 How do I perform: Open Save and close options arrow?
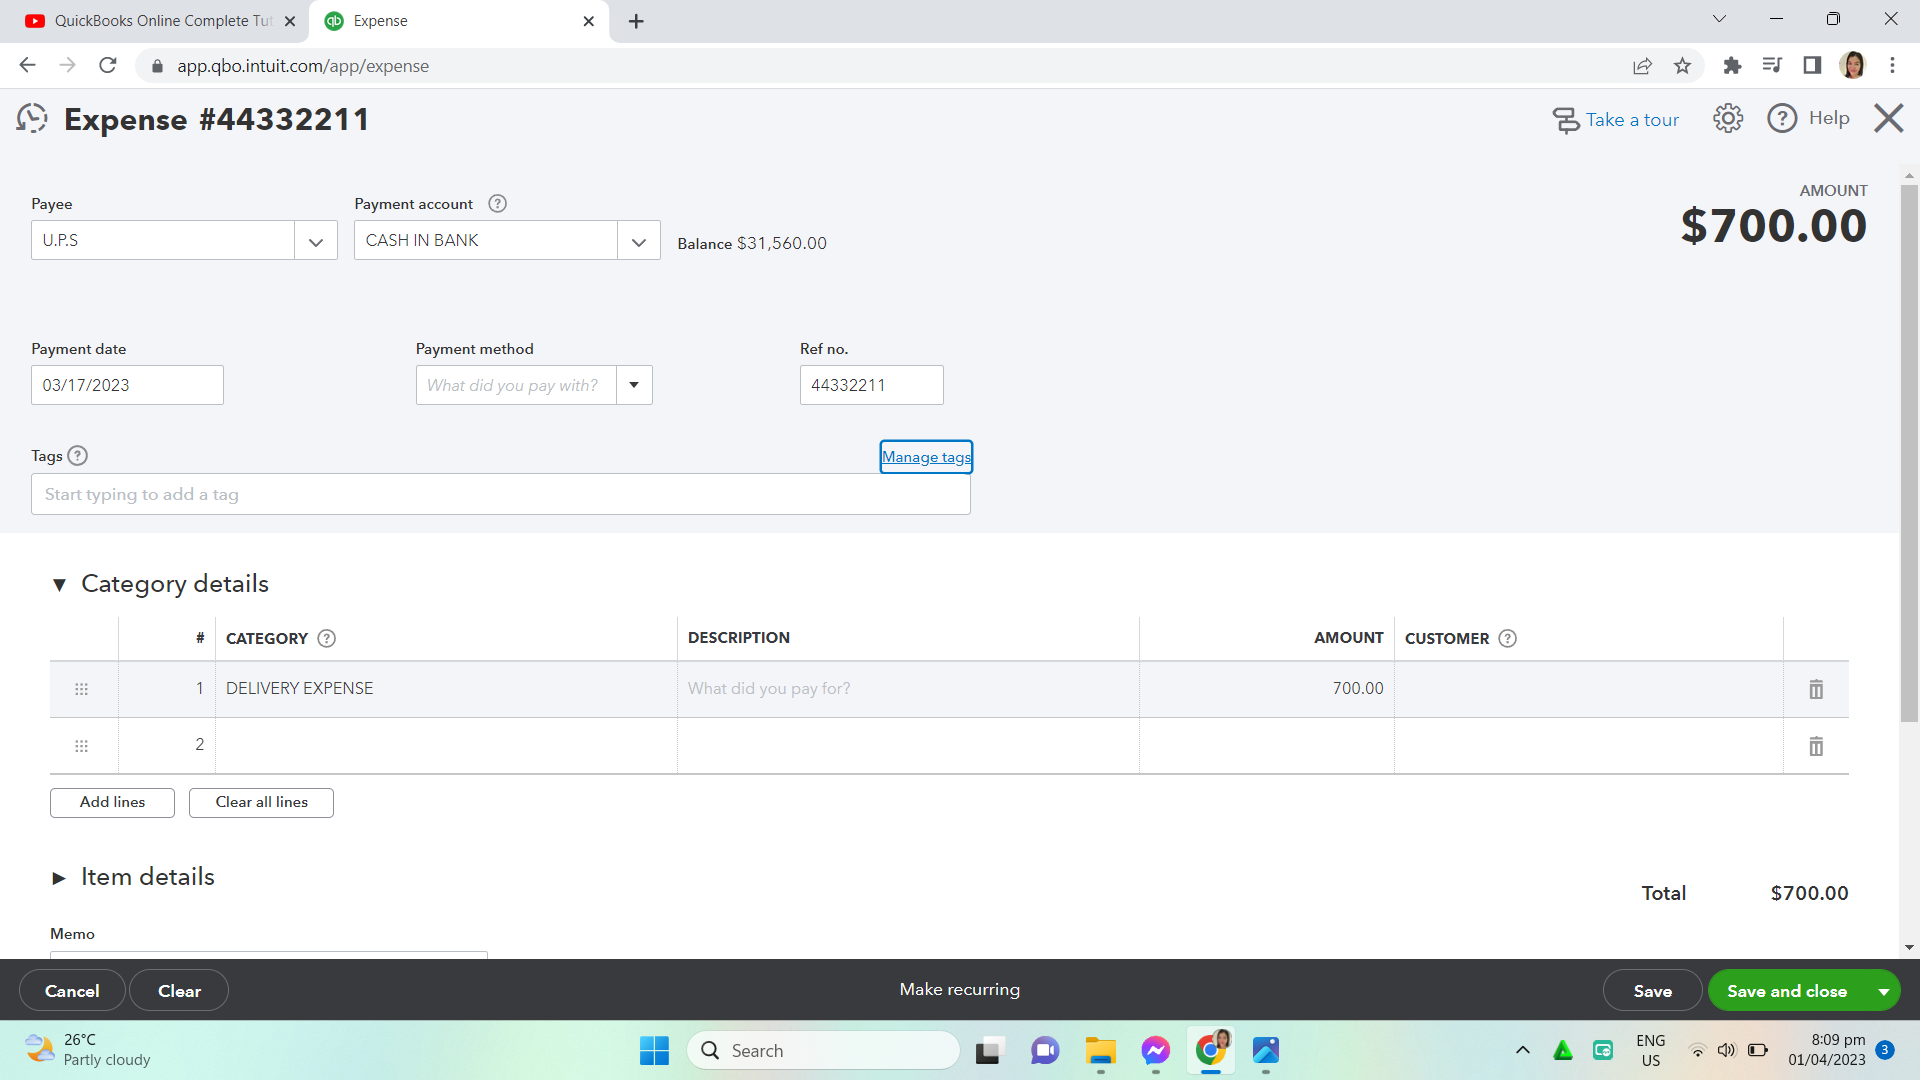1883,991
